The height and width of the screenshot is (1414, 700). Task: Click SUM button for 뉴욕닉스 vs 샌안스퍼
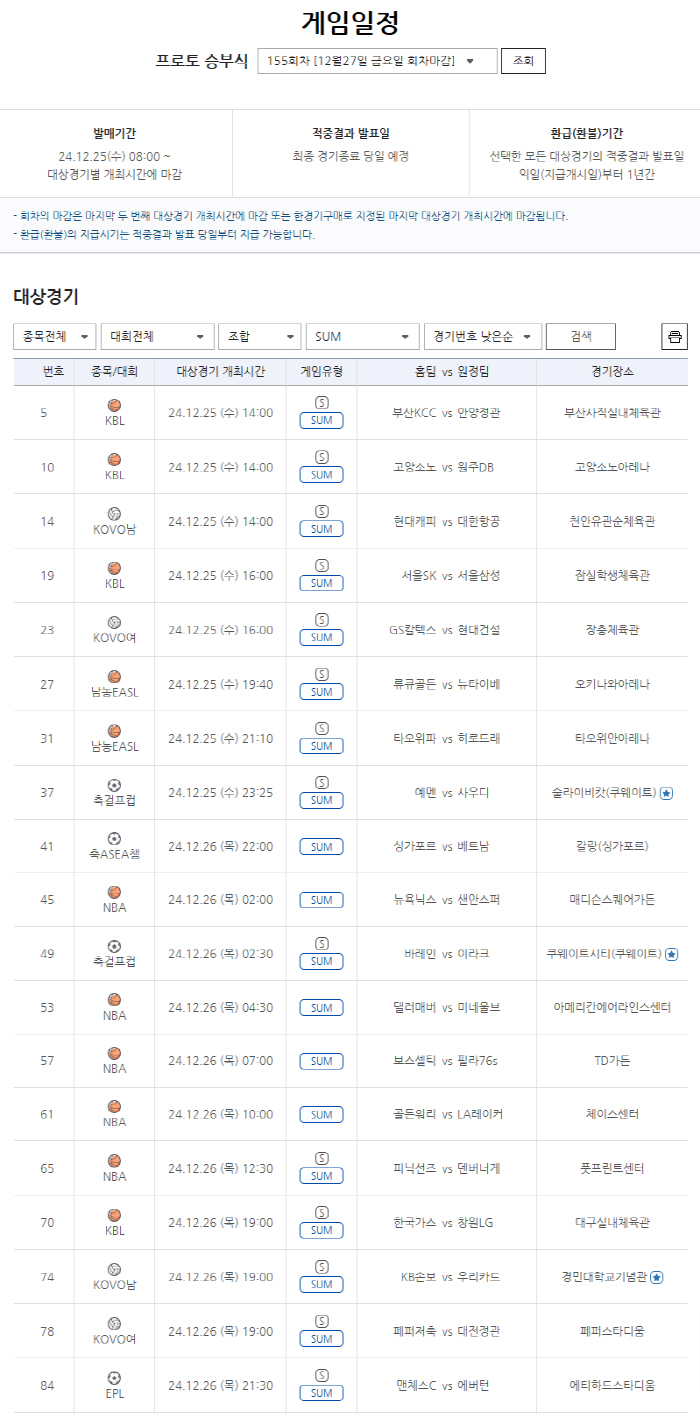(321, 900)
